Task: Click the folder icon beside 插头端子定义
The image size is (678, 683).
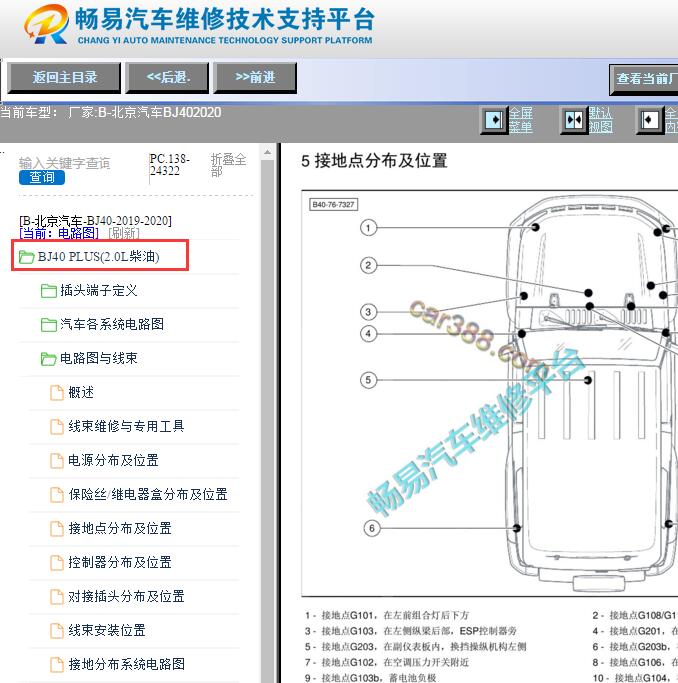Action: tap(48, 291)
